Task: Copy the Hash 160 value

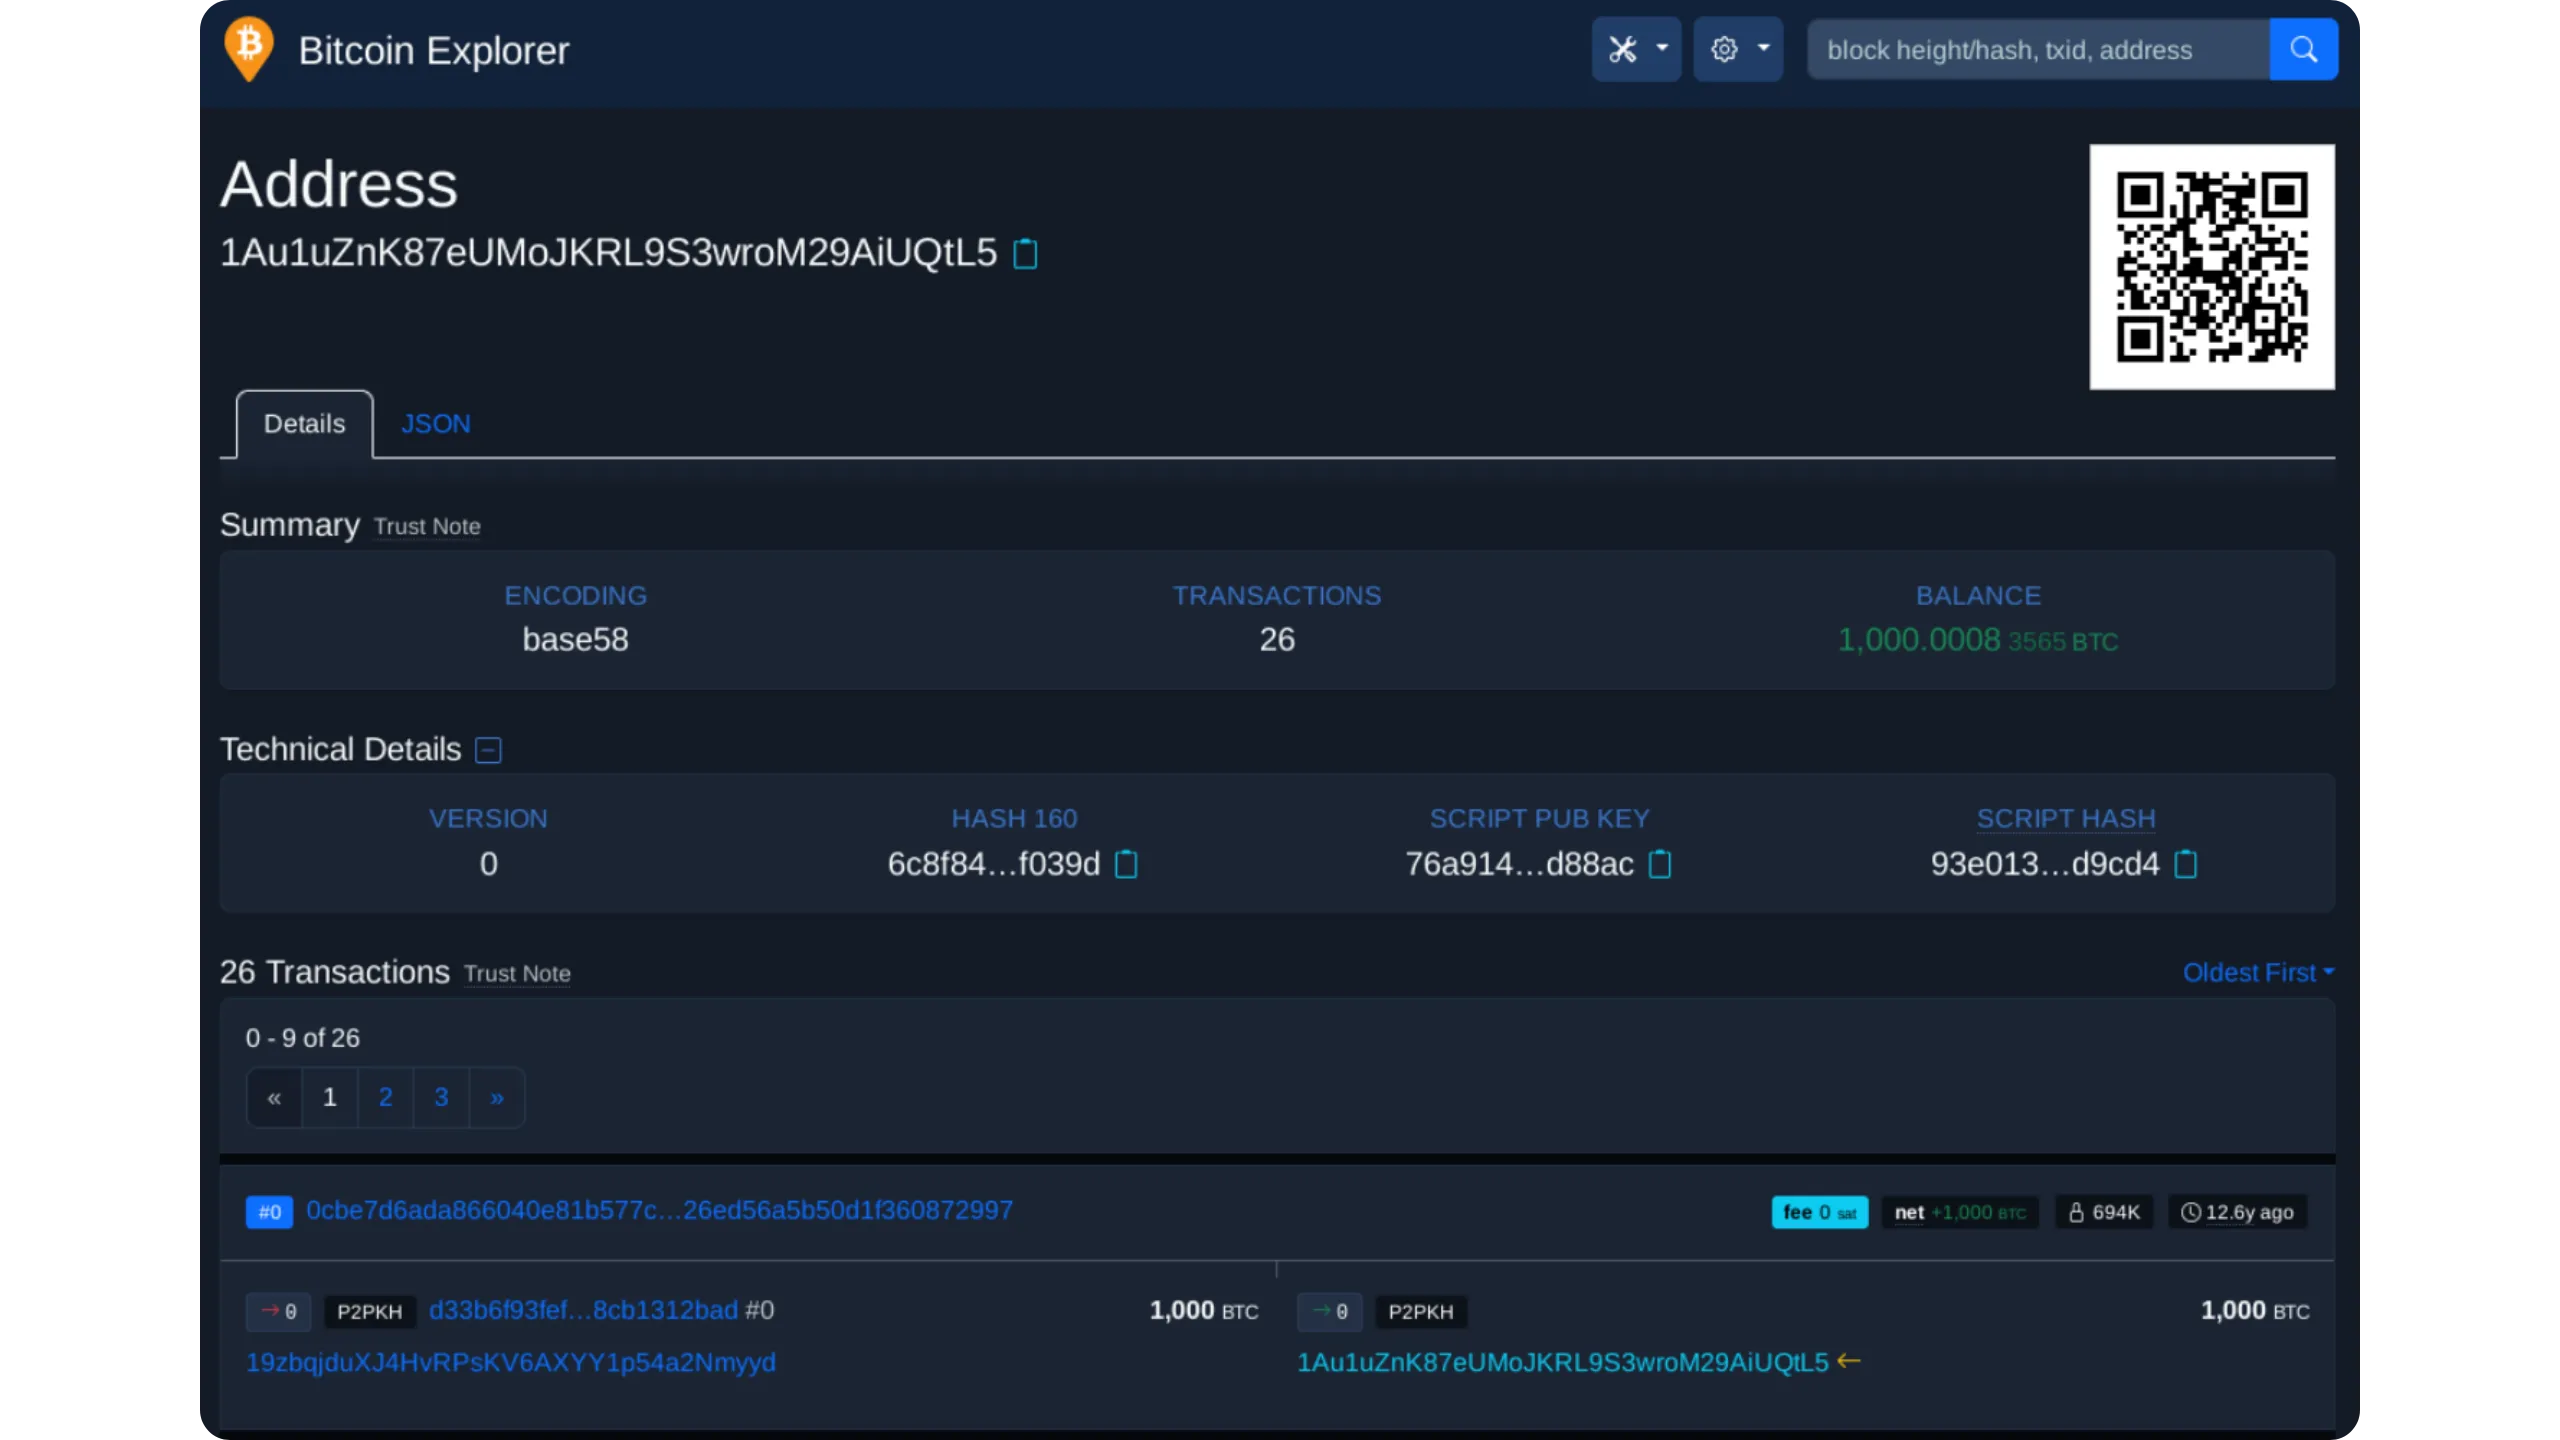Action: (1126, 864)
